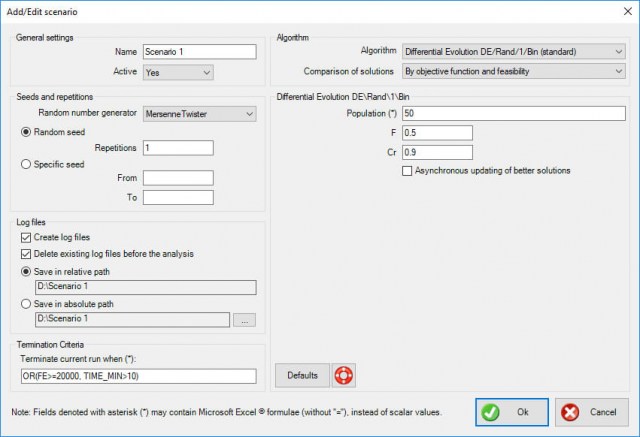
Task: Click the red lifebuoy help icon
Action: point(343,375)
